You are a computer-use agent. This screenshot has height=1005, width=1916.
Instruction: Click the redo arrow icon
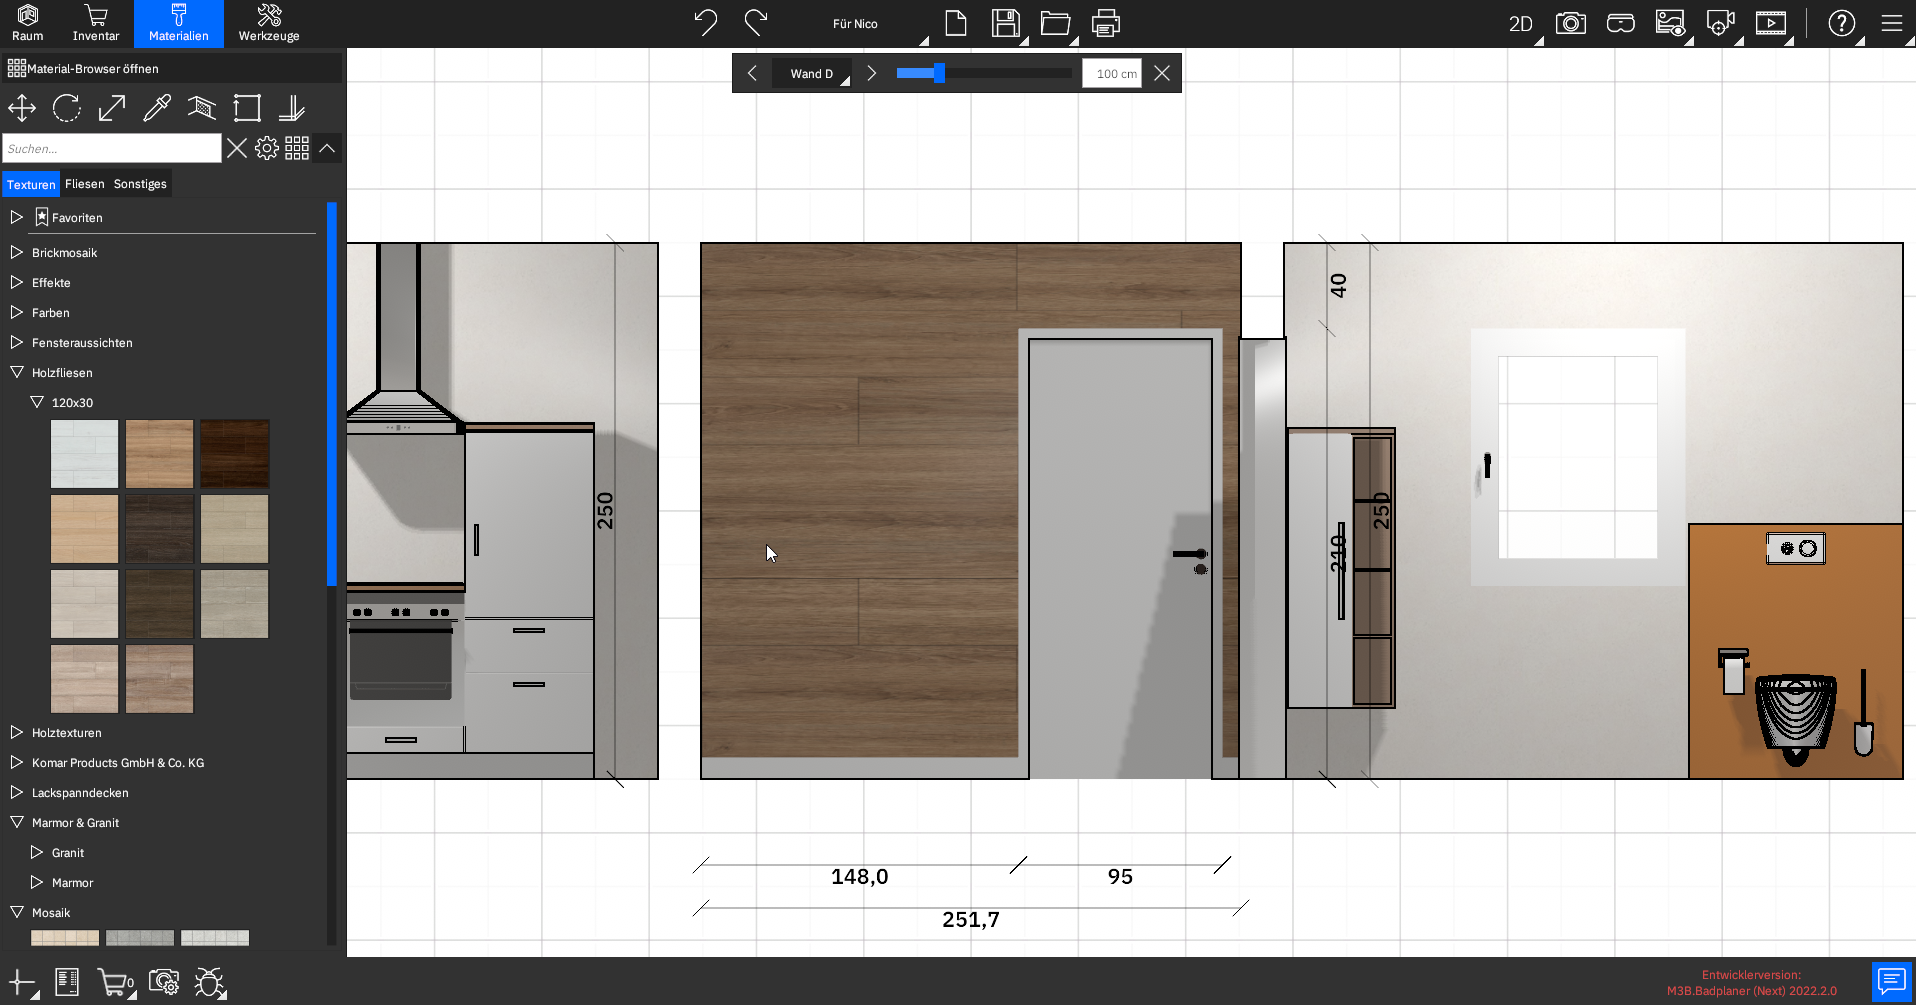click(756, 23)
